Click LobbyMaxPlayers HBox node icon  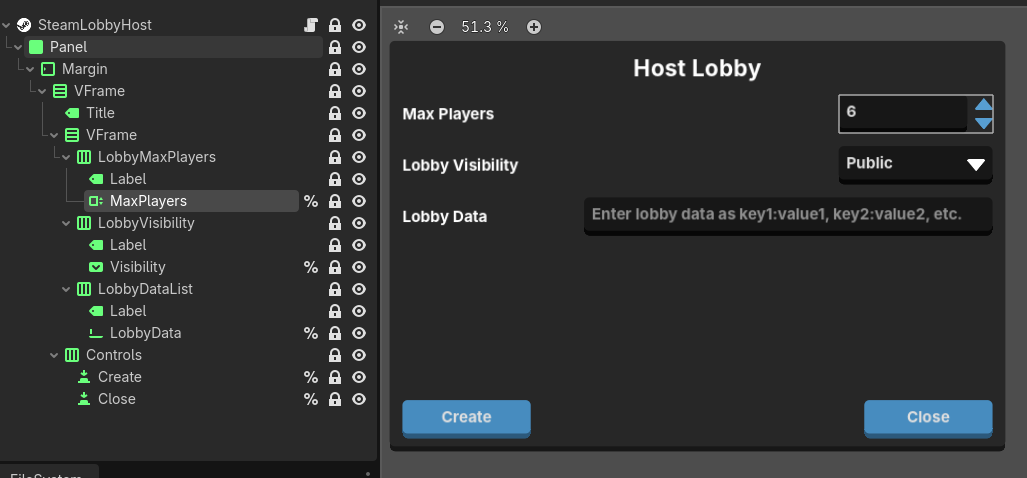coord(84,157)
